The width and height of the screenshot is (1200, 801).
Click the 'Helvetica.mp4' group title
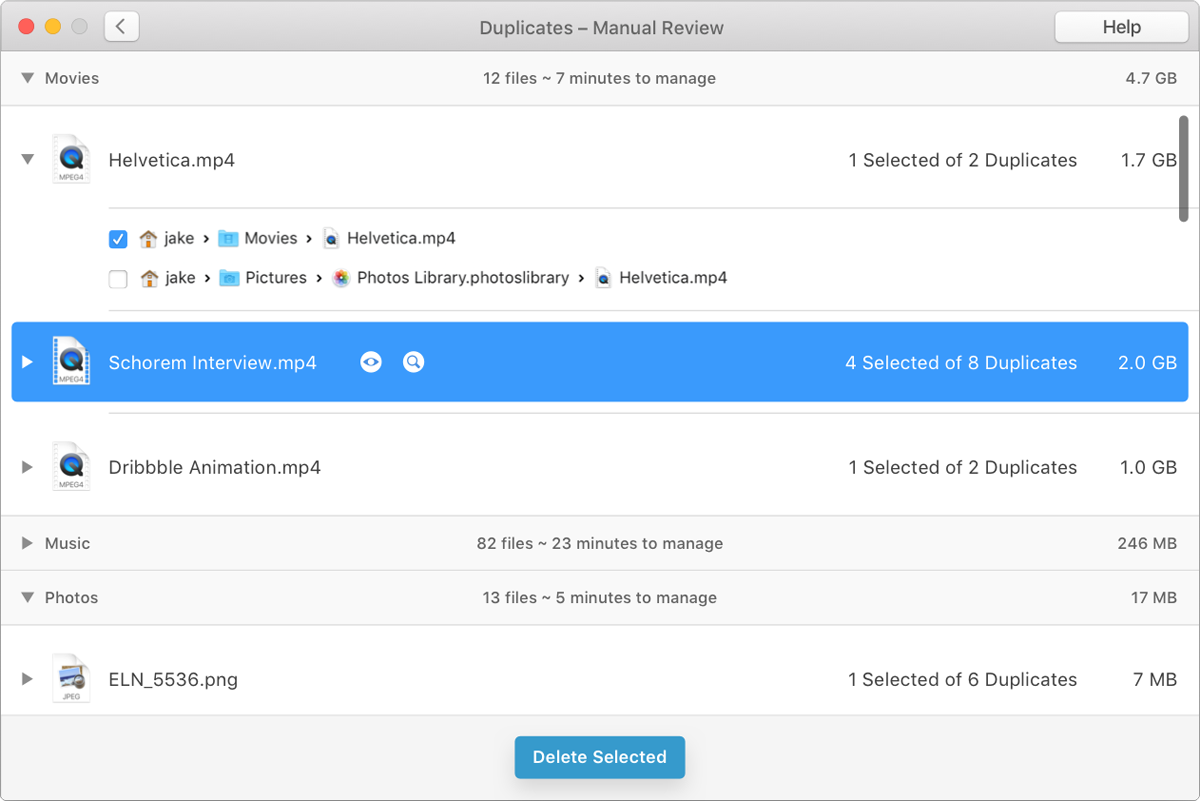[x=172, y=160]
